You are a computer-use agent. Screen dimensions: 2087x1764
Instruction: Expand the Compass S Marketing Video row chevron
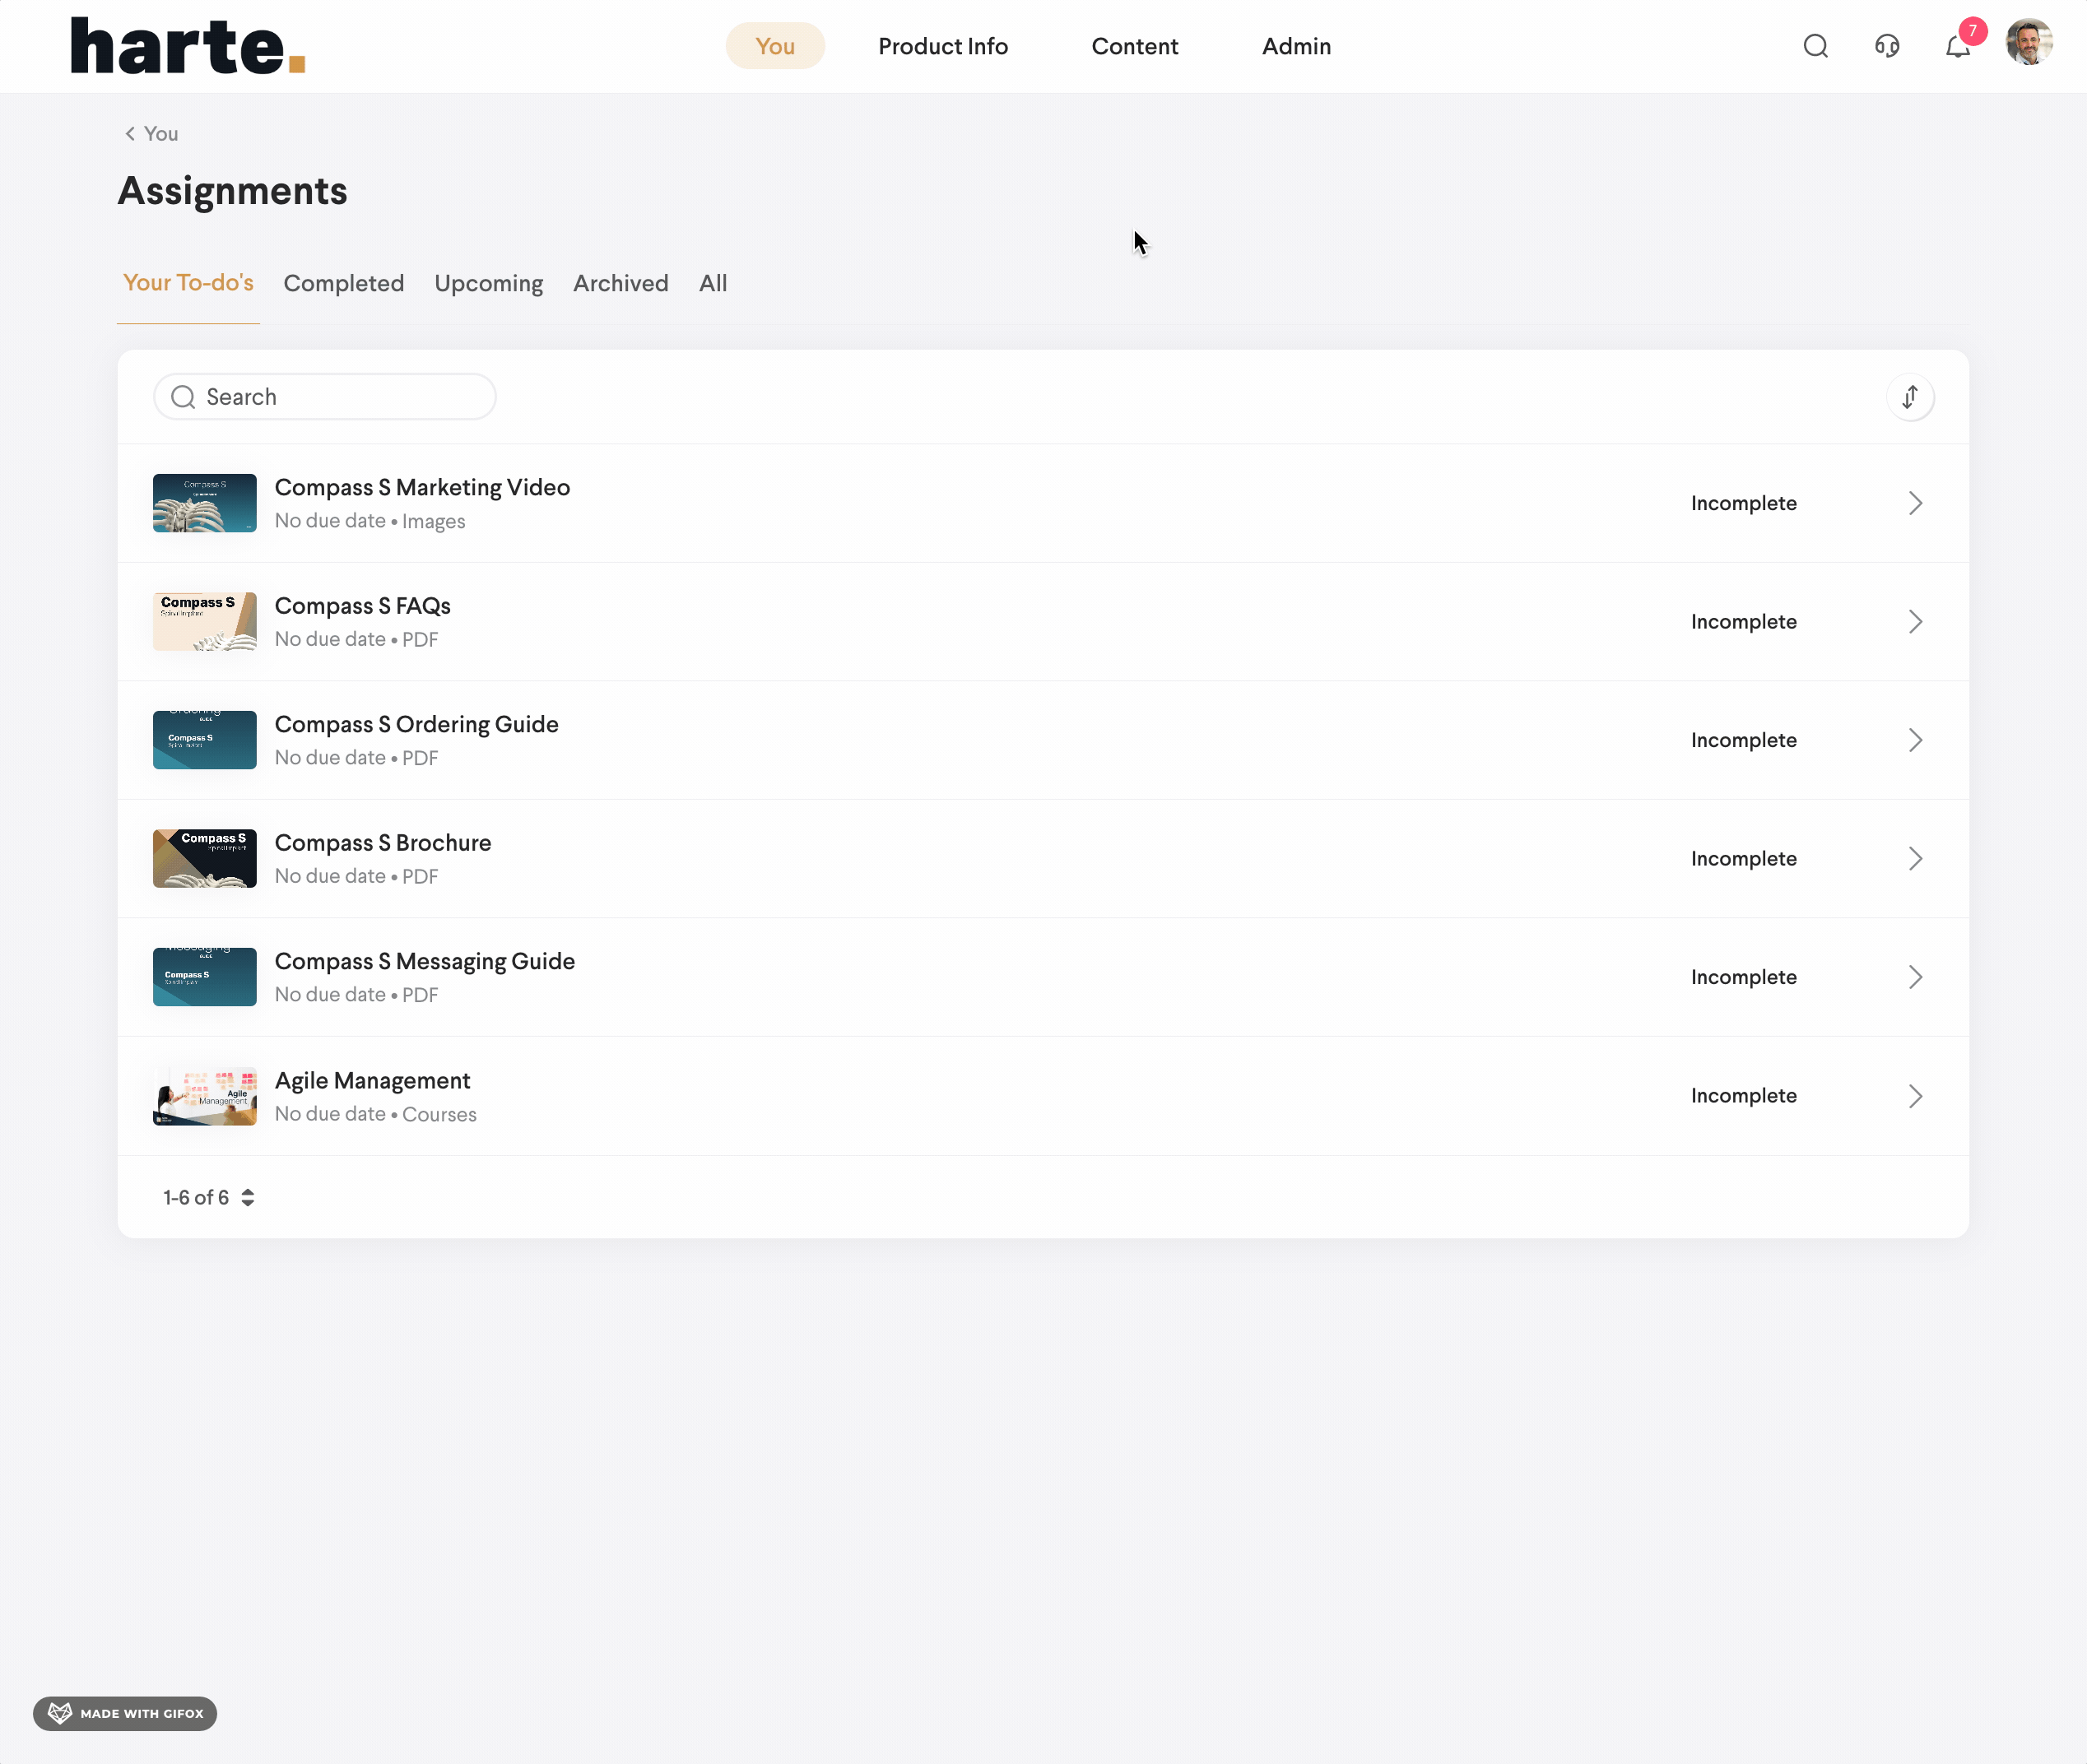[1916, 503]
